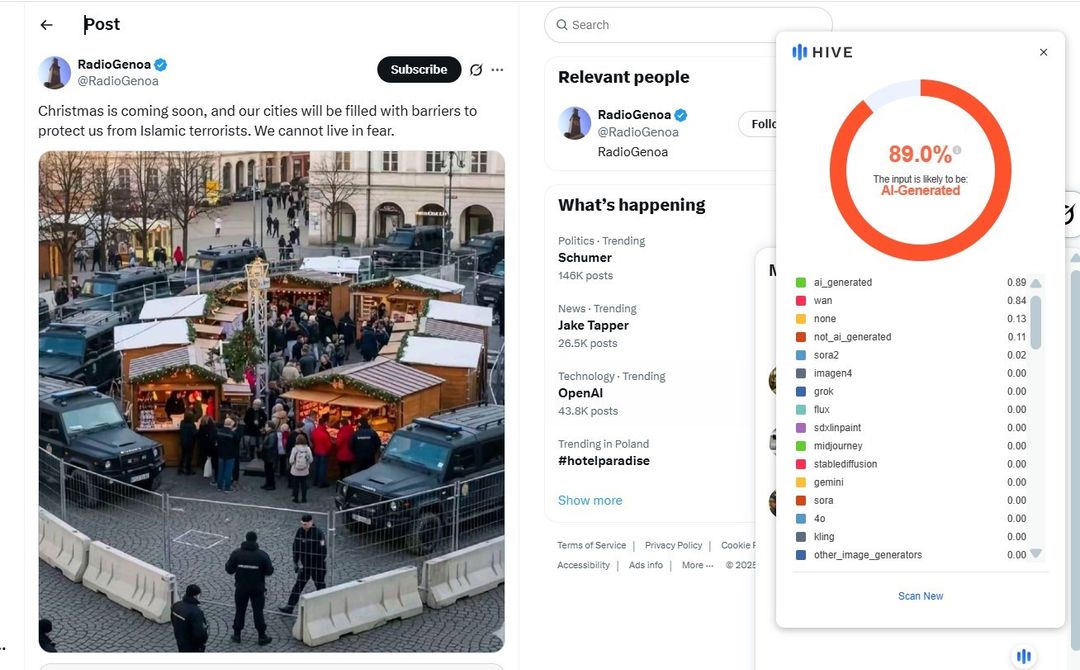Open the Grok icon beside Subscribe
Viewport: 1080px width, 670px height.
[476, 70]
